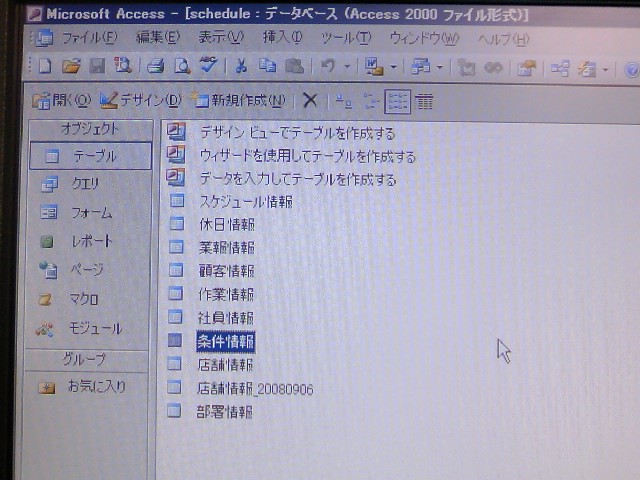This screenshot has height=480, width=640.
Task: Switch to Large Icons view
Action: (x=344, y=101)
